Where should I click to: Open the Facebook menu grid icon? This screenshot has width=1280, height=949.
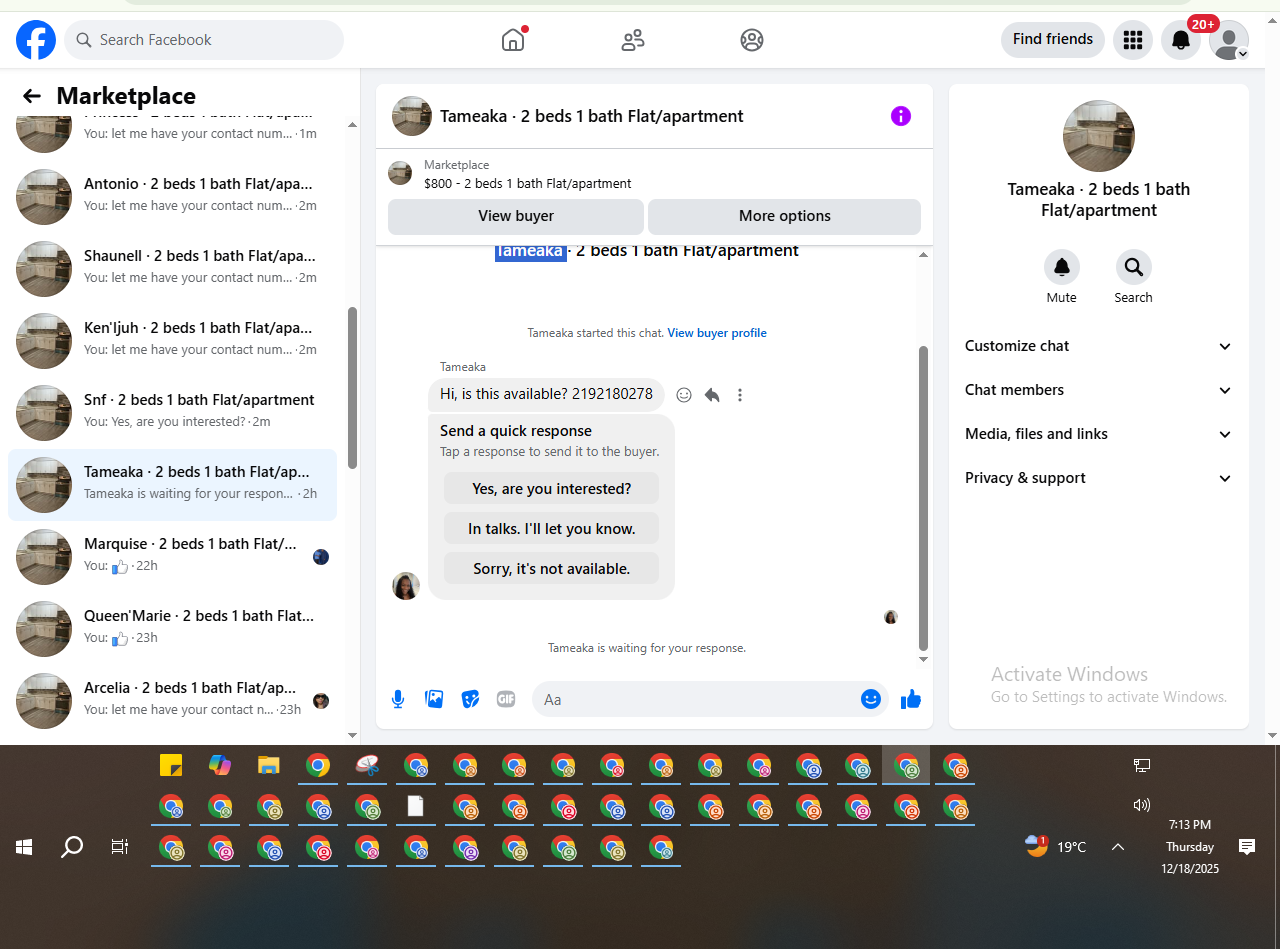pos(1133,40)
